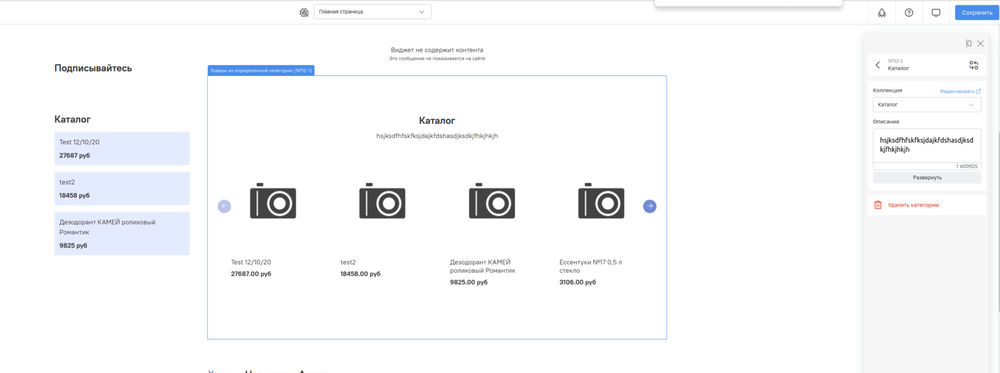This screenshot has height=373, width=1000.
Task: Select the Товары из определенной категории widget tab
Action: 261,70
